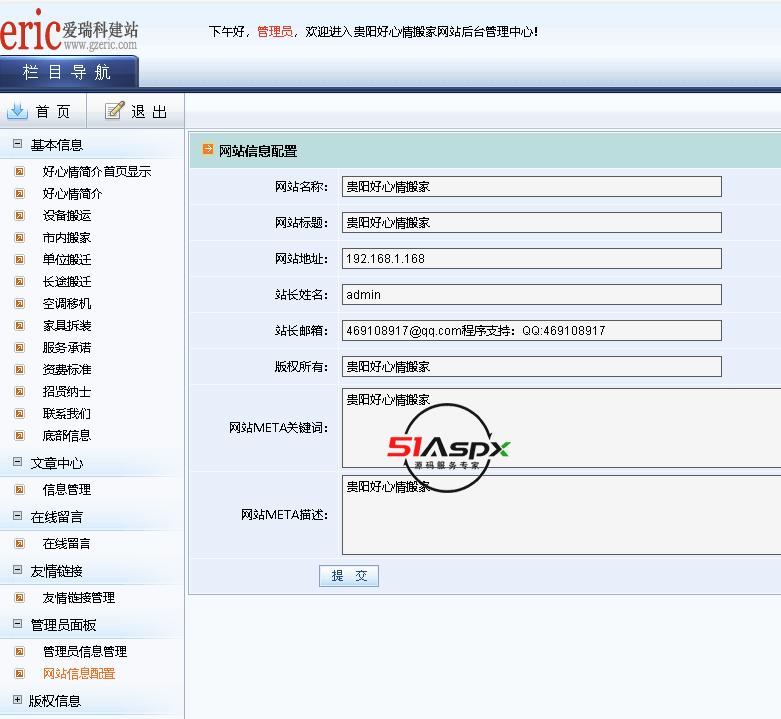Screen dimensions: 781x719
Task: Open the 市内搬家 link
Action: coord(67,238)
